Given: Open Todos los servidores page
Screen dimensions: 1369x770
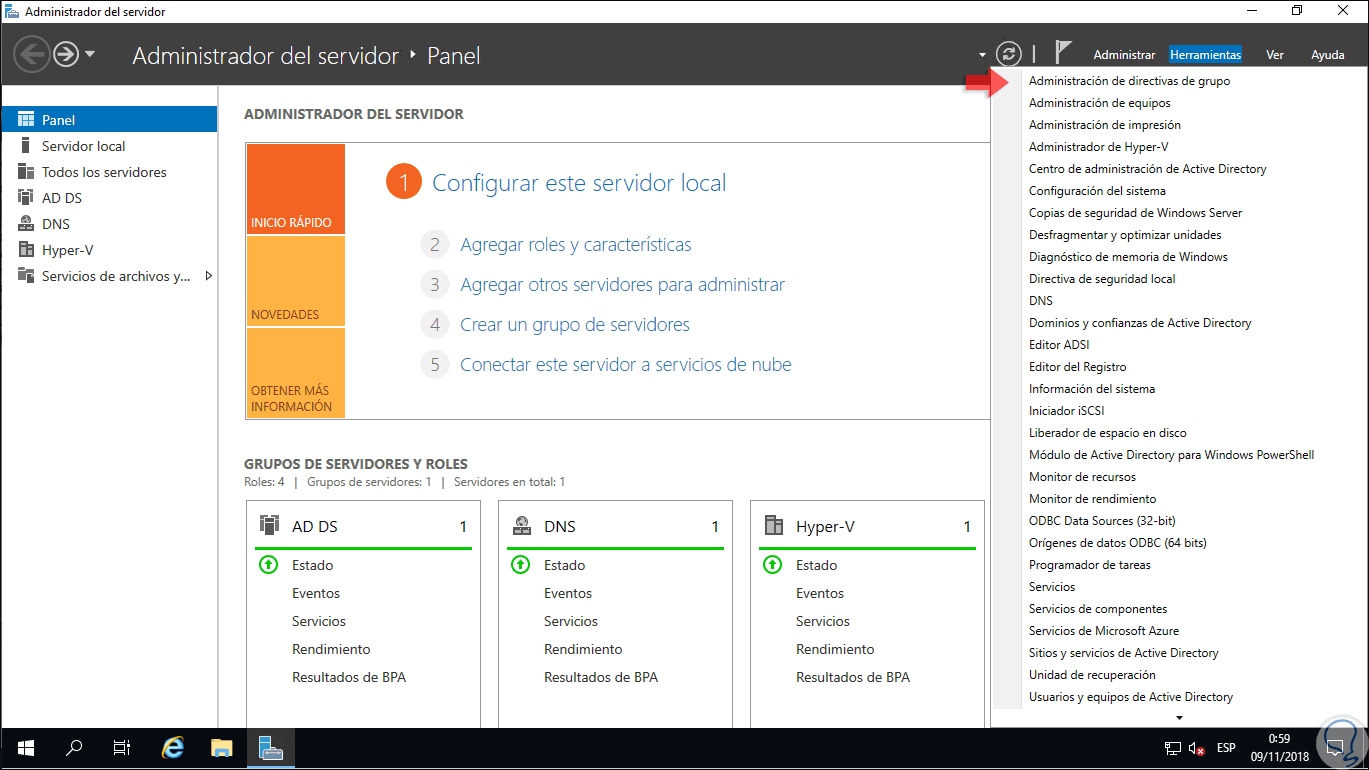Looking at the screenshot, I should tap(104, 172).
